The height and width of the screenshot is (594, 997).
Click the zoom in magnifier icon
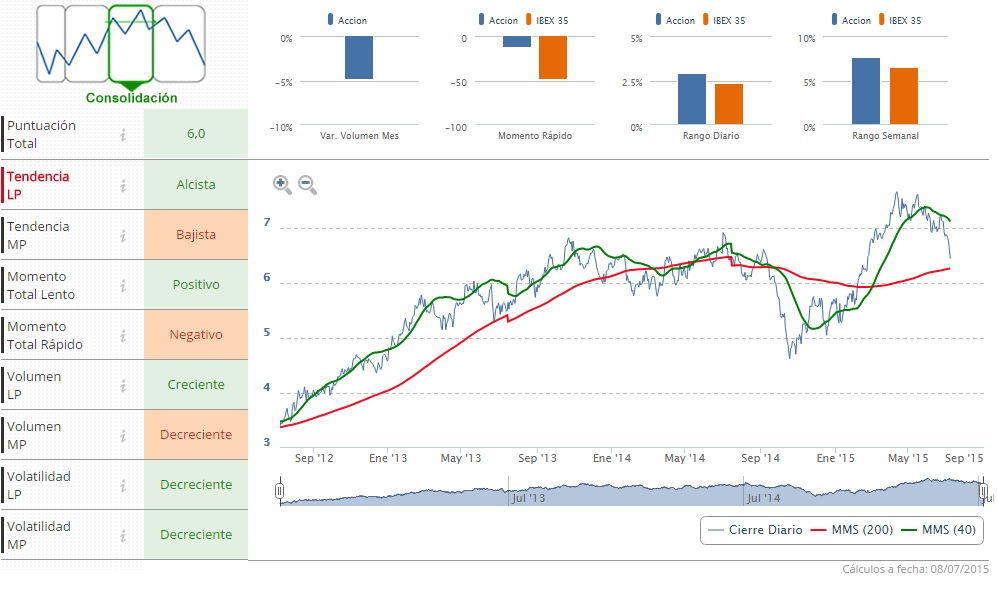[282, 184]
